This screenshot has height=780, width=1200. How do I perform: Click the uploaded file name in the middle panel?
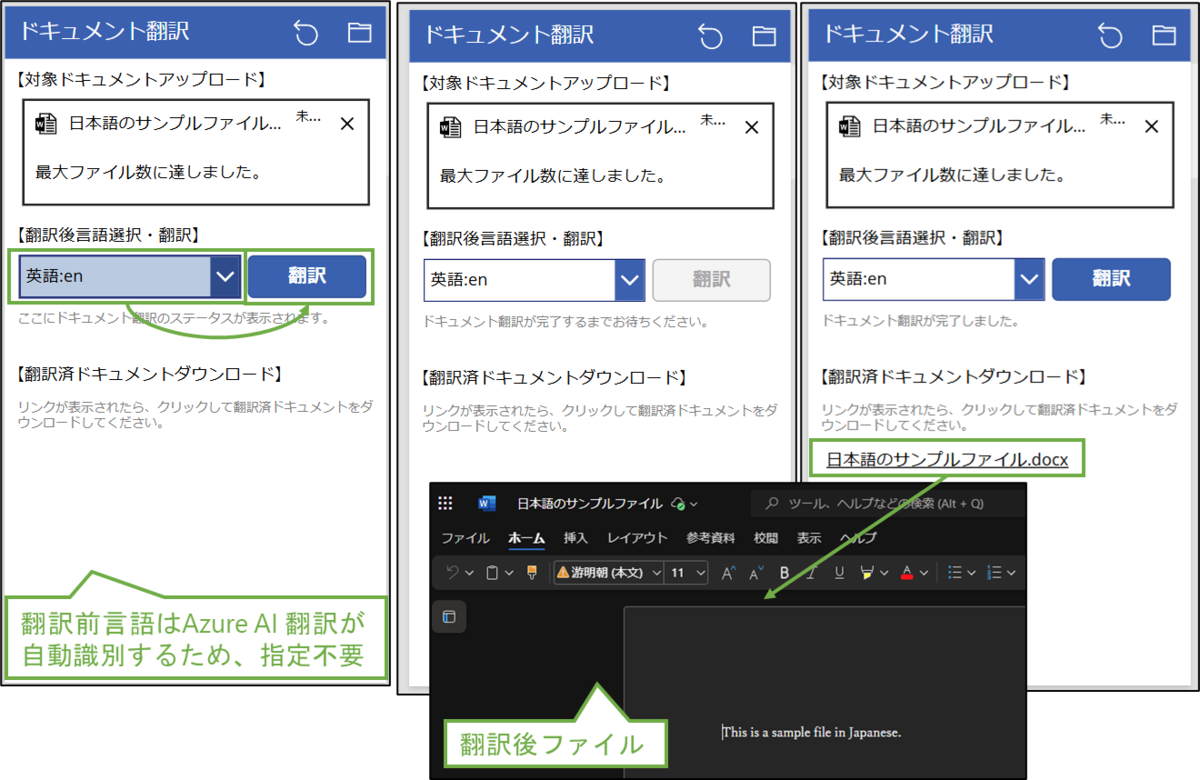pyautogui.click(x=580, y=127)
